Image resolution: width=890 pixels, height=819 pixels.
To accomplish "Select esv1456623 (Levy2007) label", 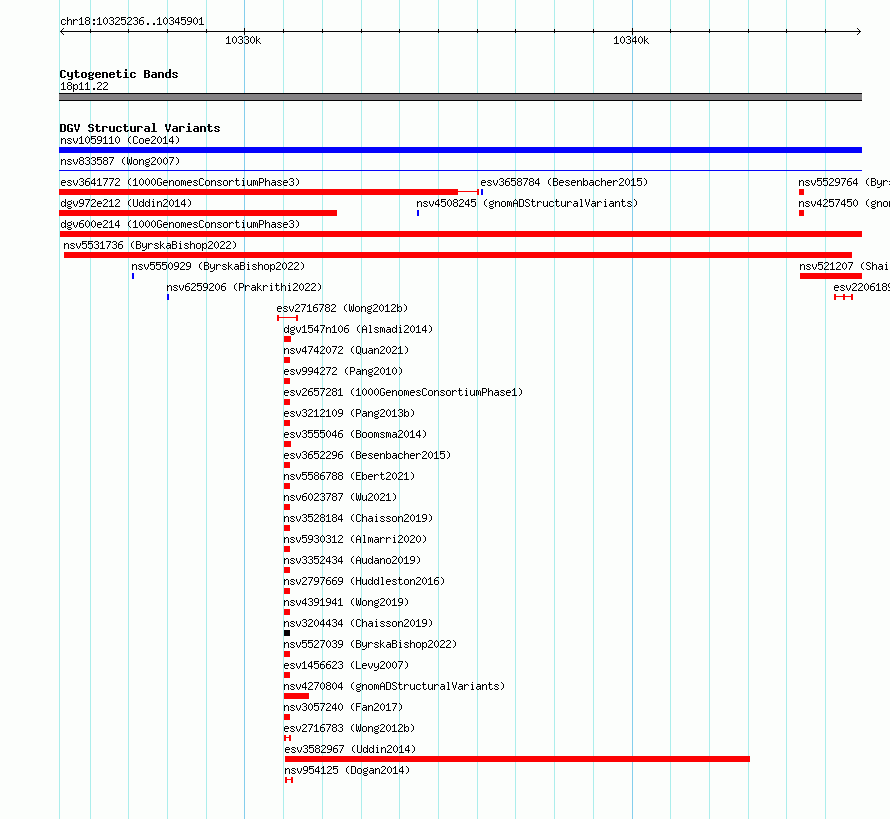I will coord(346,665).
